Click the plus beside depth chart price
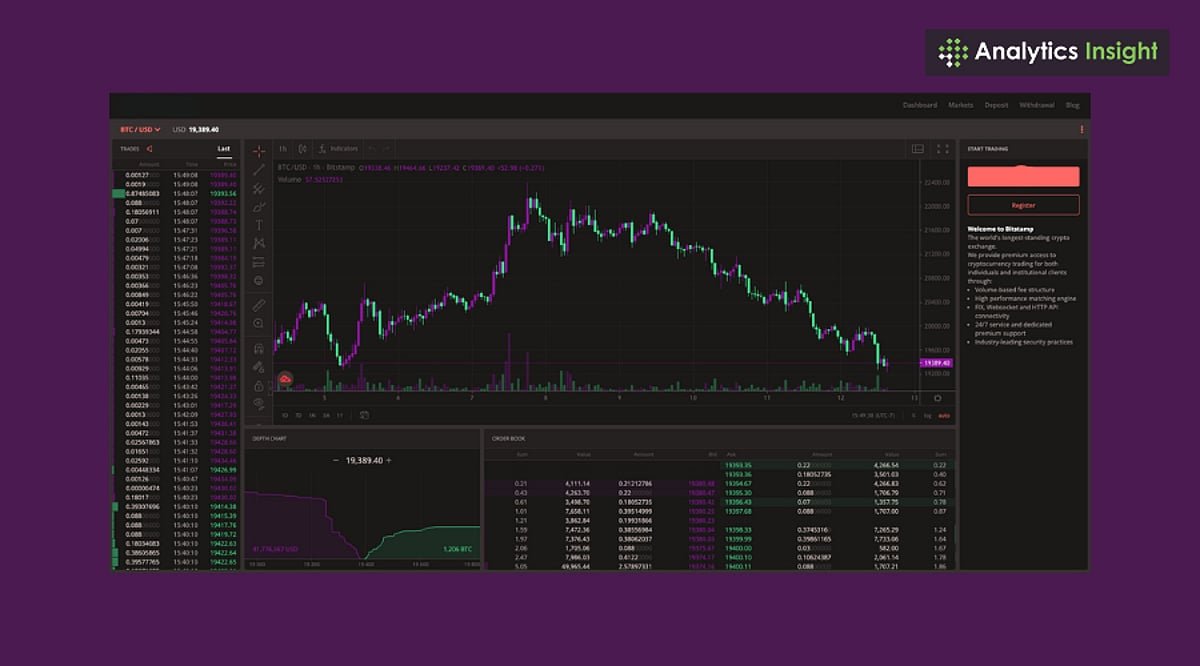The image size is (1200, 666). [389, 460]
